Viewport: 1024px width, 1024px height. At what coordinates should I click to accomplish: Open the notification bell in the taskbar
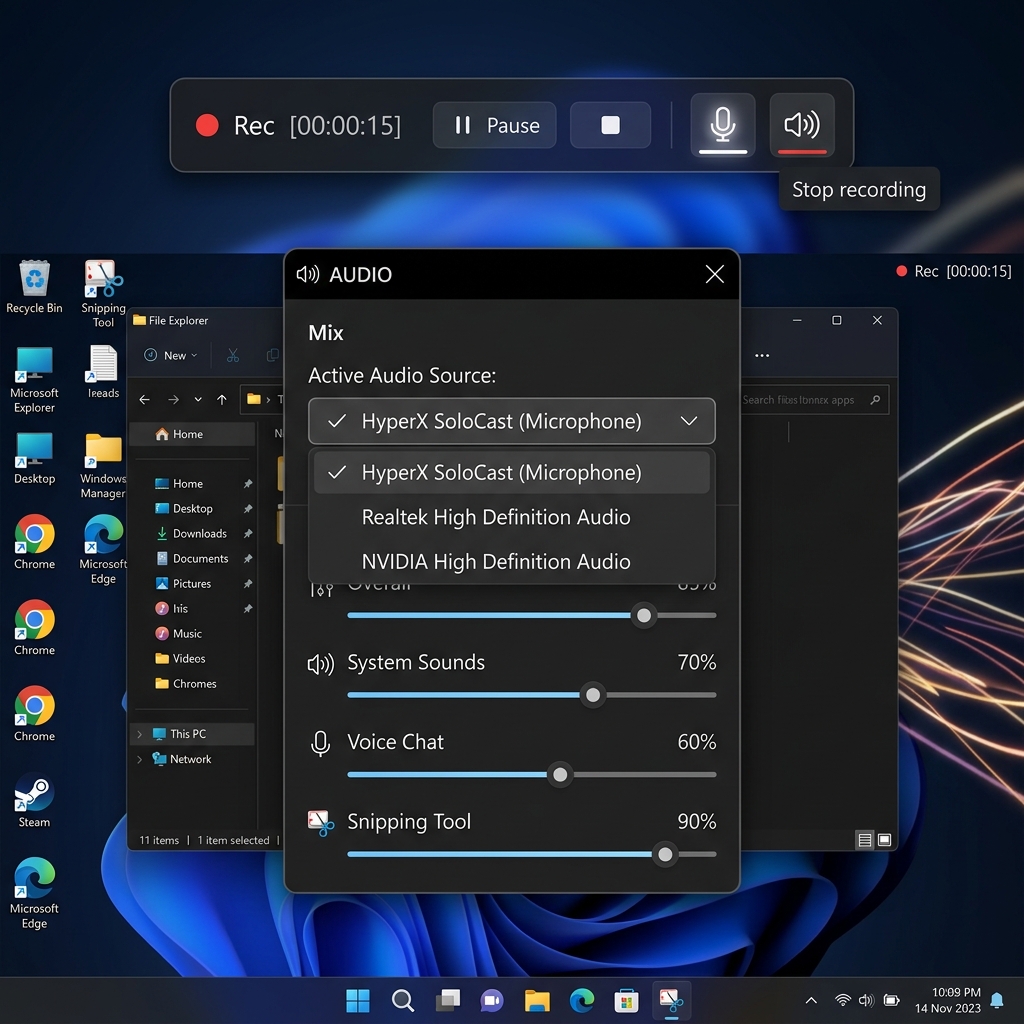click(997, 1000)
